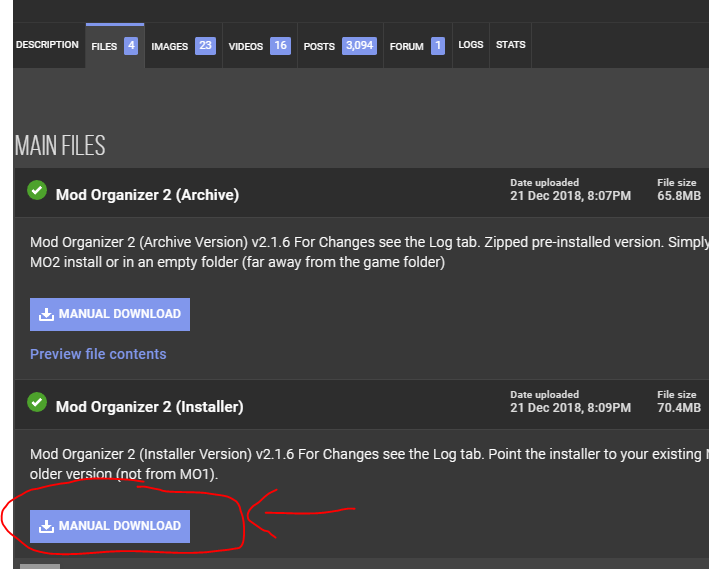Click the Files count badge 4
Viewport: 709px width, 569px height.
pos(131,46)
